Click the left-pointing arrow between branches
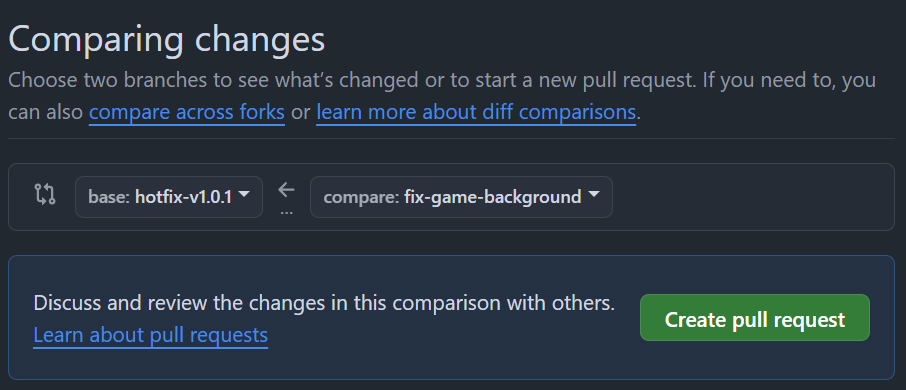This screenshot has height=390, width=906. coord(286,190)
